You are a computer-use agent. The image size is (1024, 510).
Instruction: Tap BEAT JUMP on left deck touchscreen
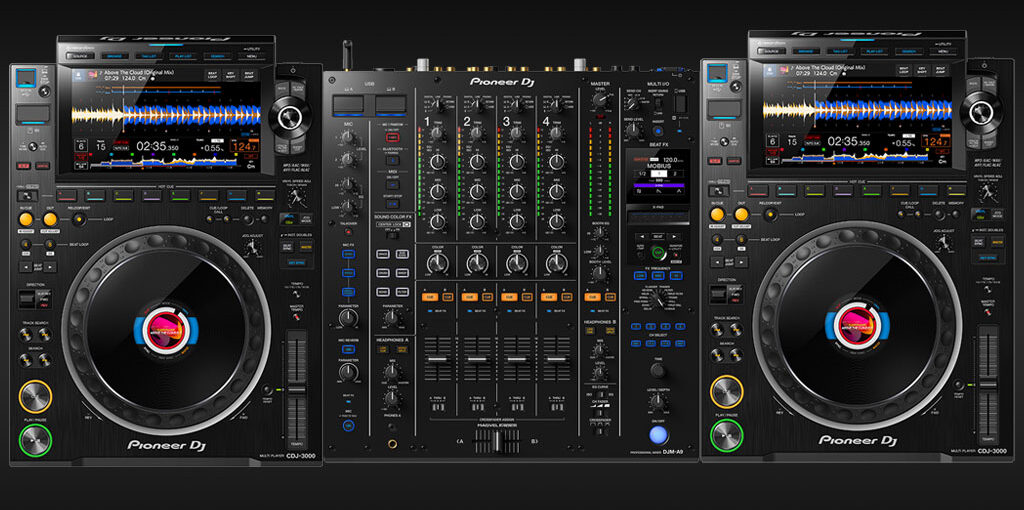tap(249, 75)
